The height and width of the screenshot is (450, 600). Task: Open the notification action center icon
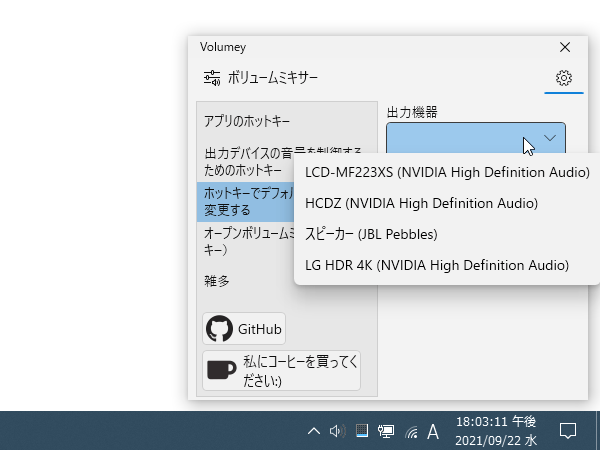(x=568, y=431)
